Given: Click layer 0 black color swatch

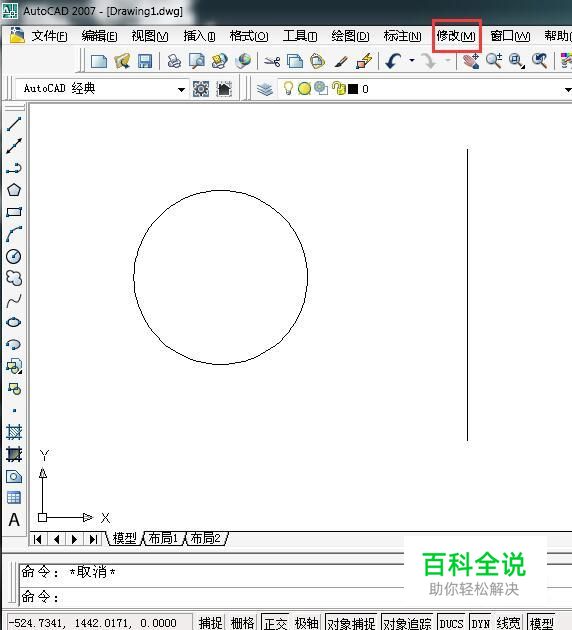Looking at the screenshot, I should [353, 89].
